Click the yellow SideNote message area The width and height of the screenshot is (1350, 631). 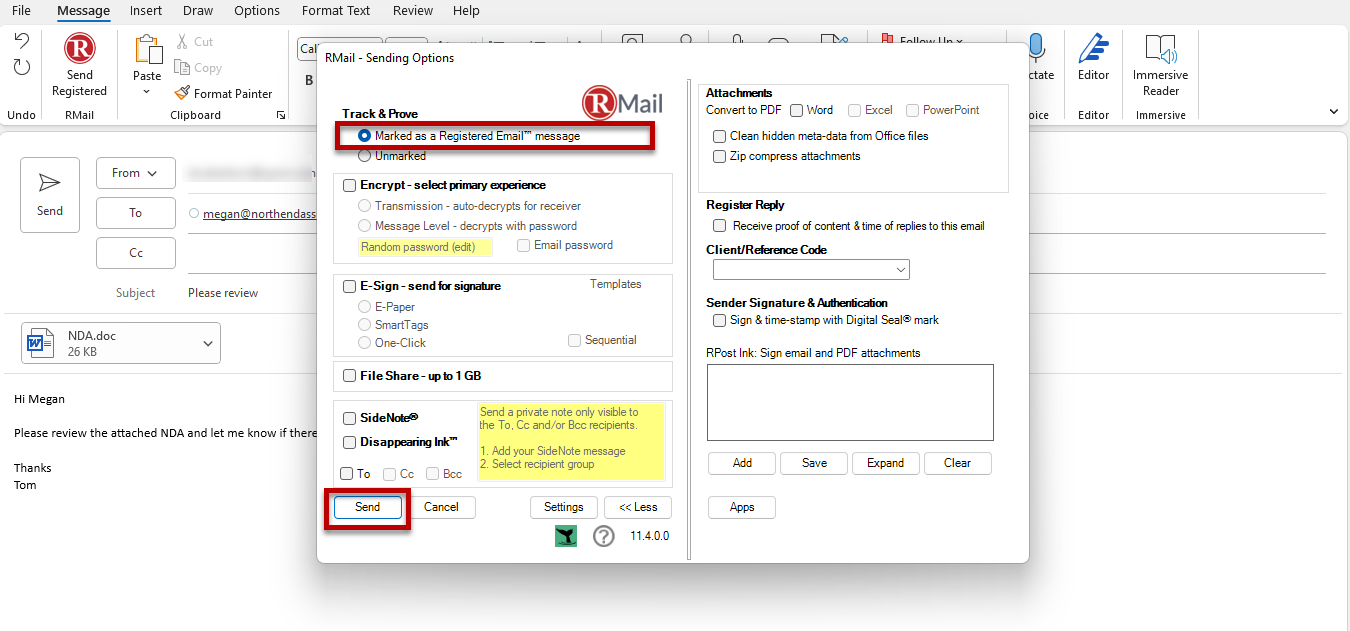(x=571, y=441)
